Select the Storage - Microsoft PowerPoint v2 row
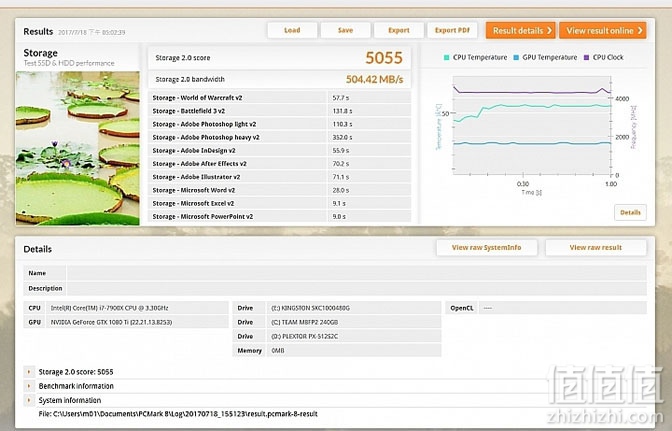672x431 pixels. pos(279,217)
